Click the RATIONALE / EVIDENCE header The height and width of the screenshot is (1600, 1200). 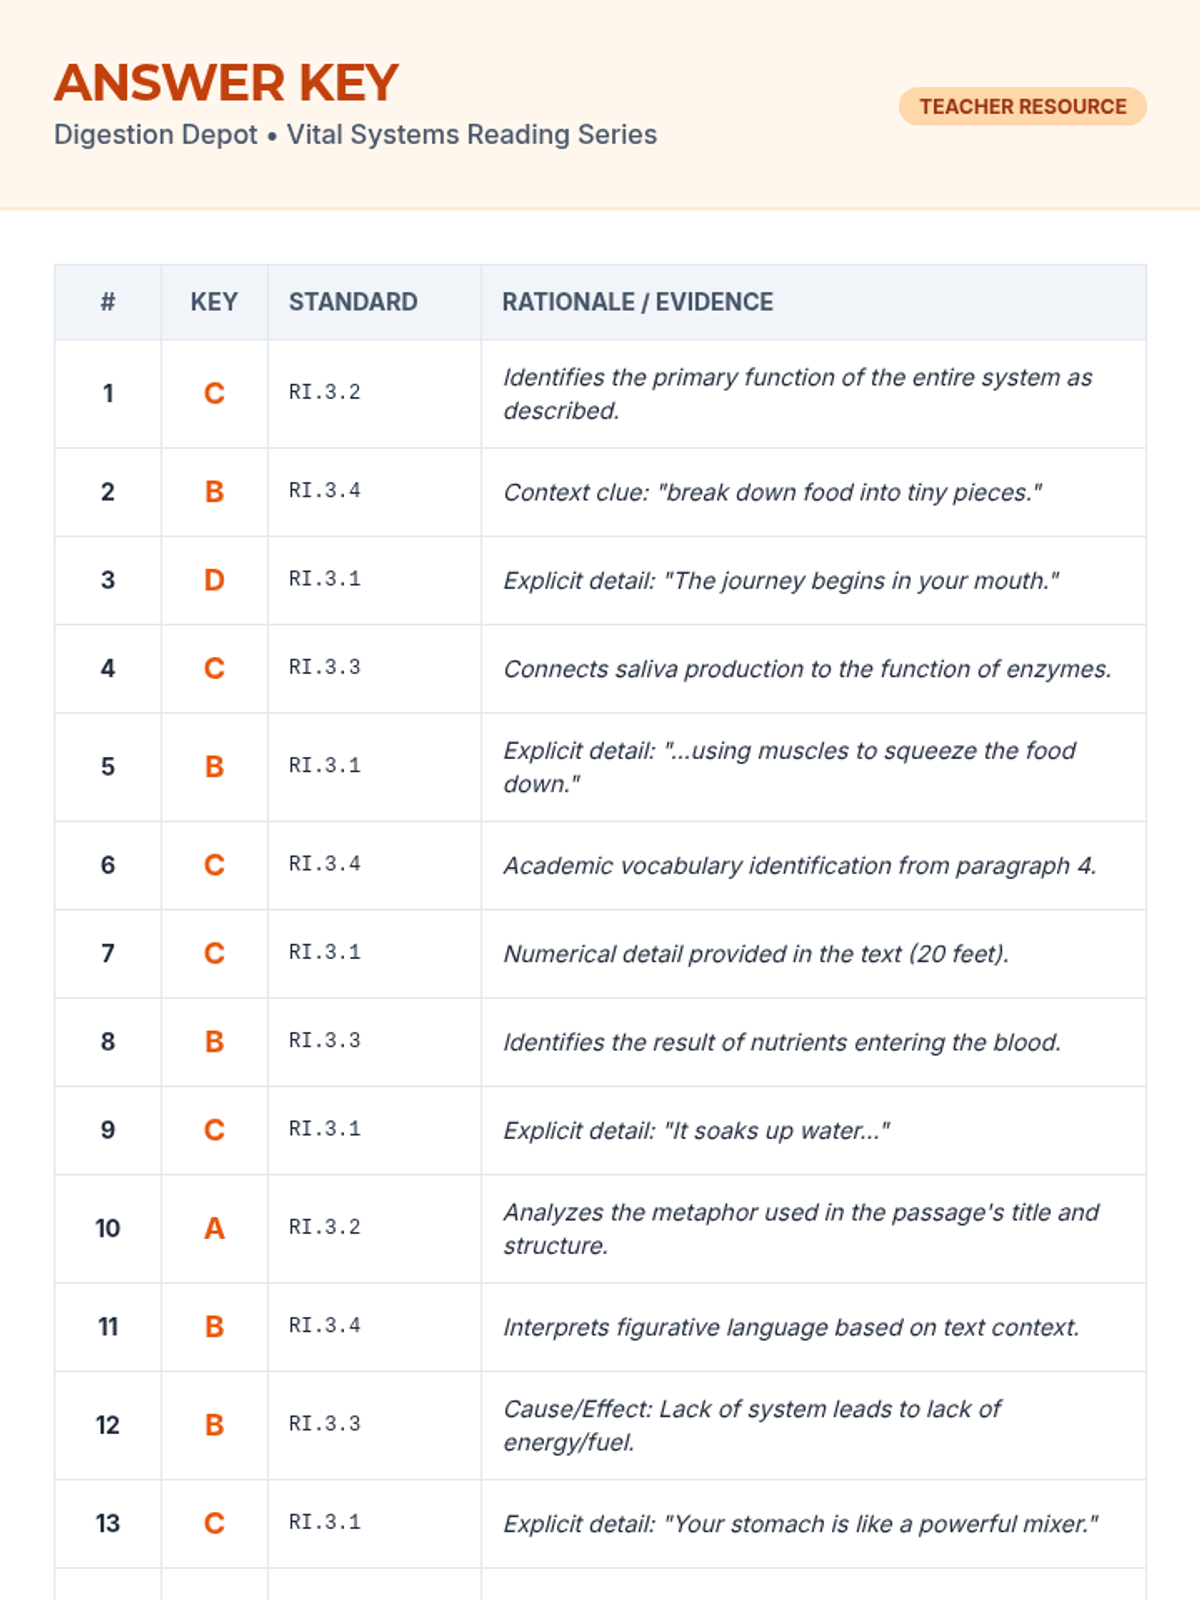pos(637,302)
